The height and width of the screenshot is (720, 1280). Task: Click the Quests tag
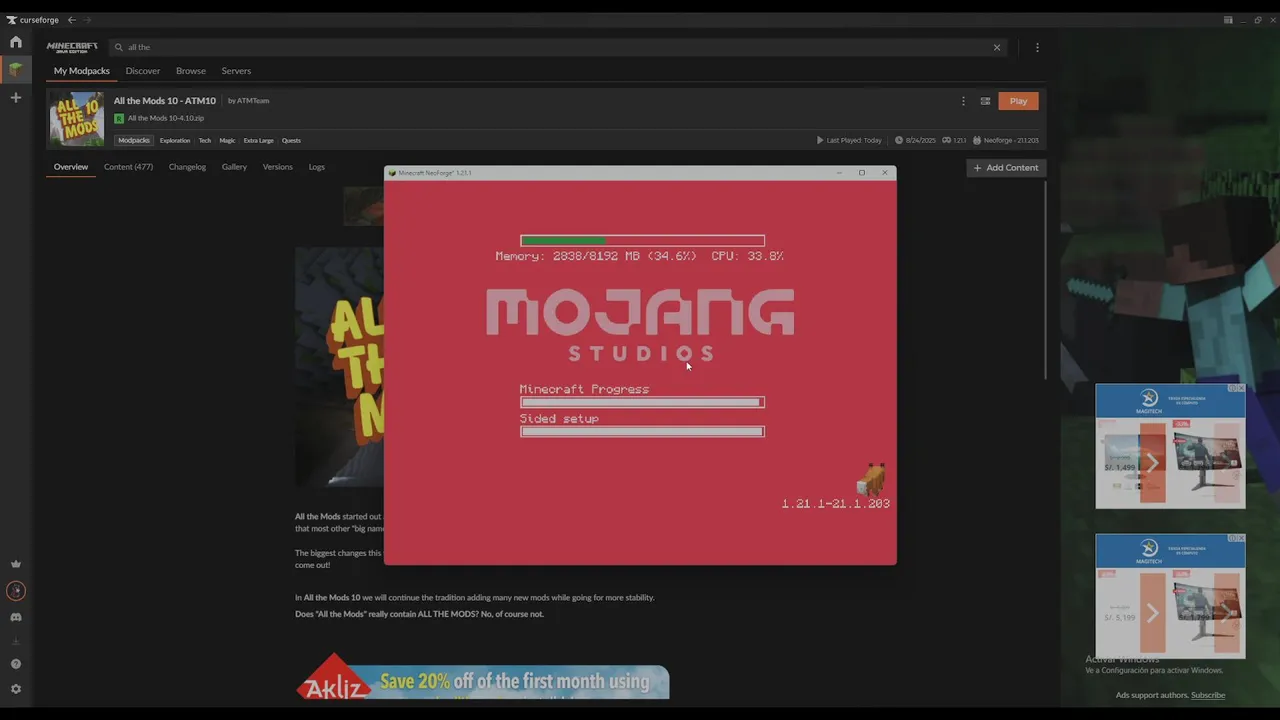[x=291, y=140]
